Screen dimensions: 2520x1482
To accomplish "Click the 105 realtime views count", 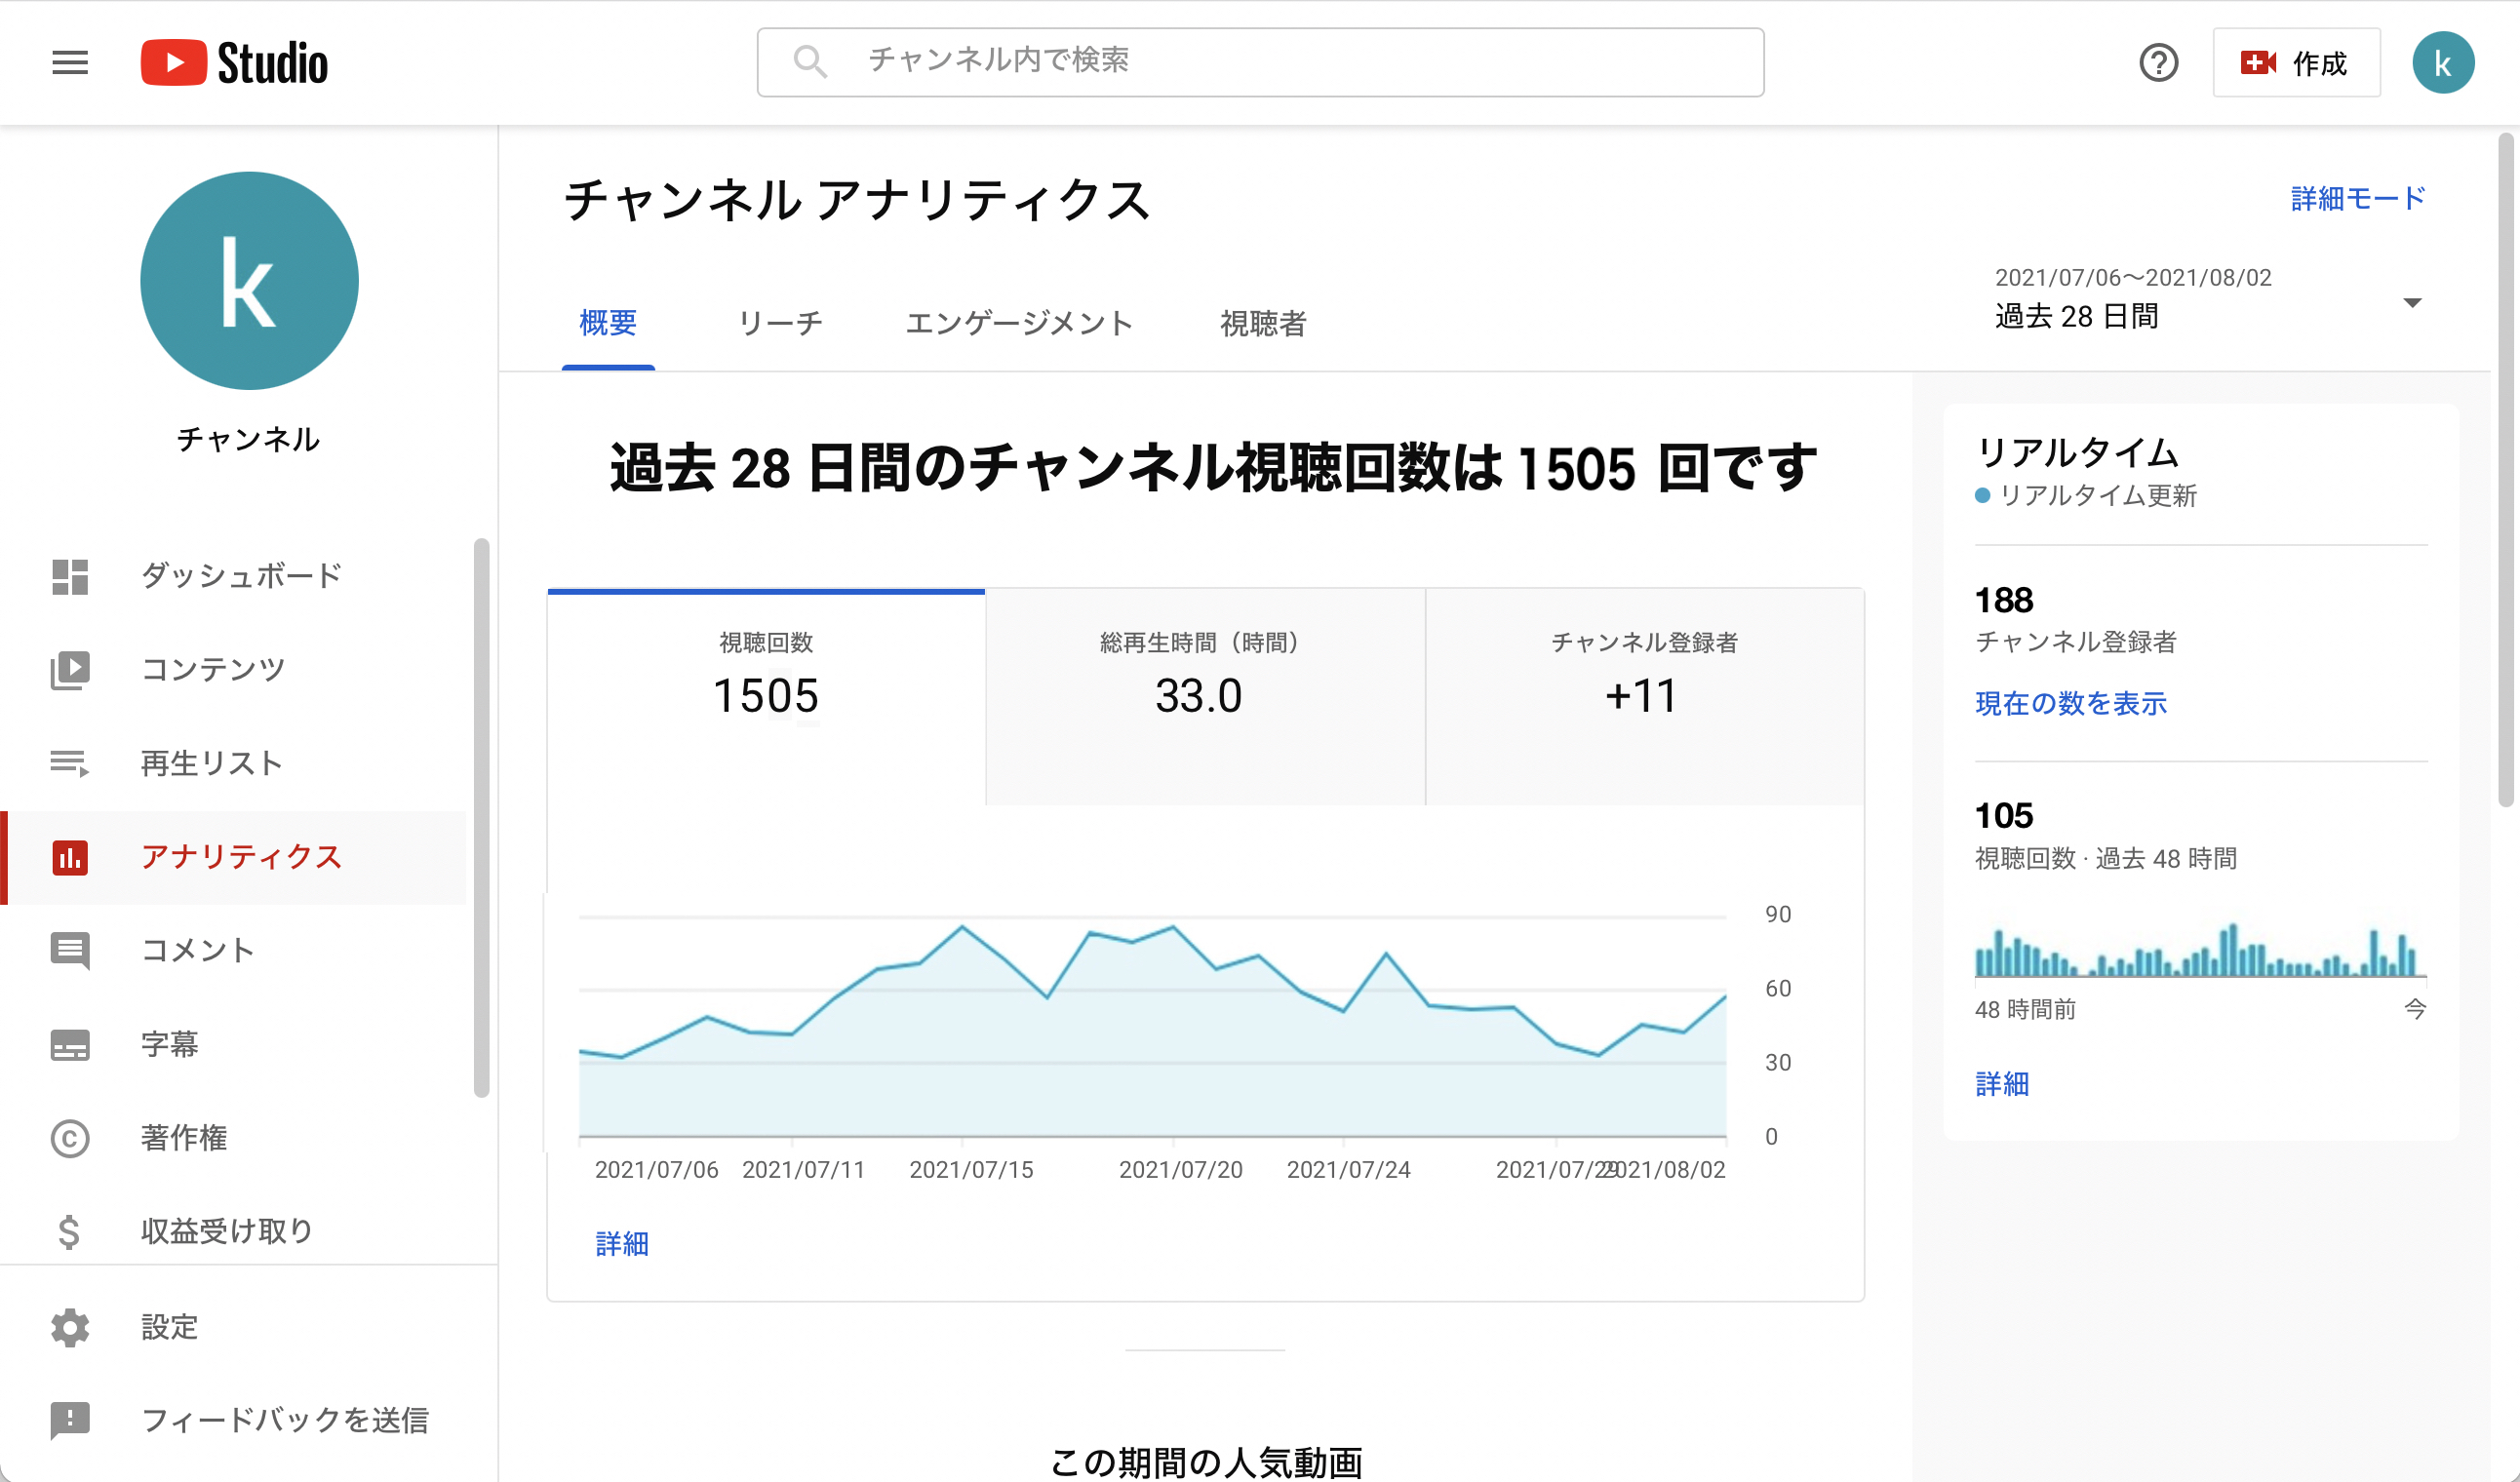I will tap(2004, 815).
